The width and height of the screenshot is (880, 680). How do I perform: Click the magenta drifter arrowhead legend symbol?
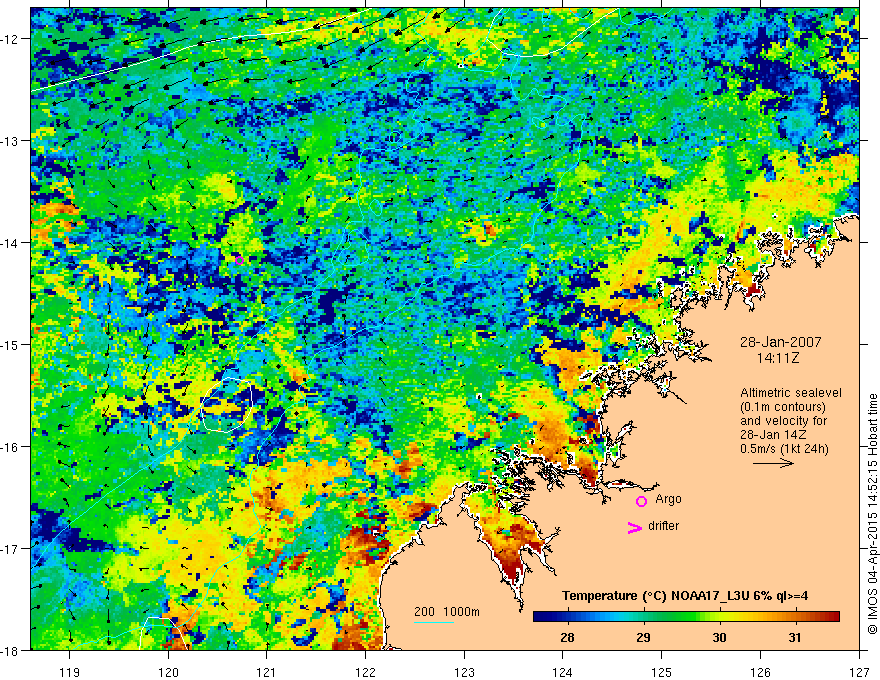click(x=635, y=527)
